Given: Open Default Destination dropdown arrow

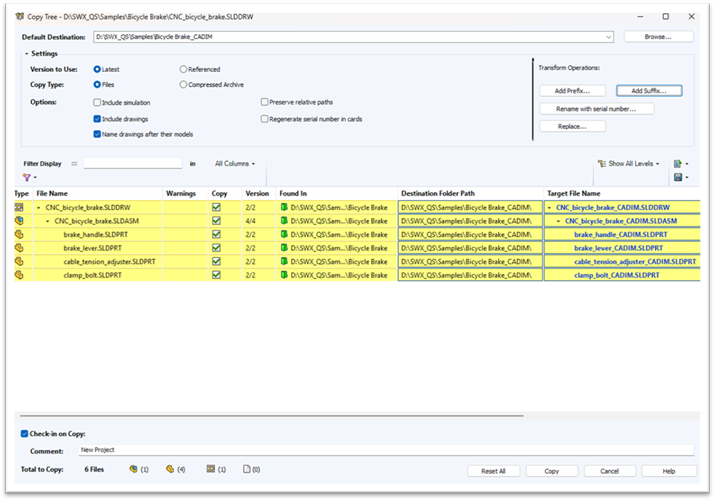Looking at the screenshot, I should [608, 37].
